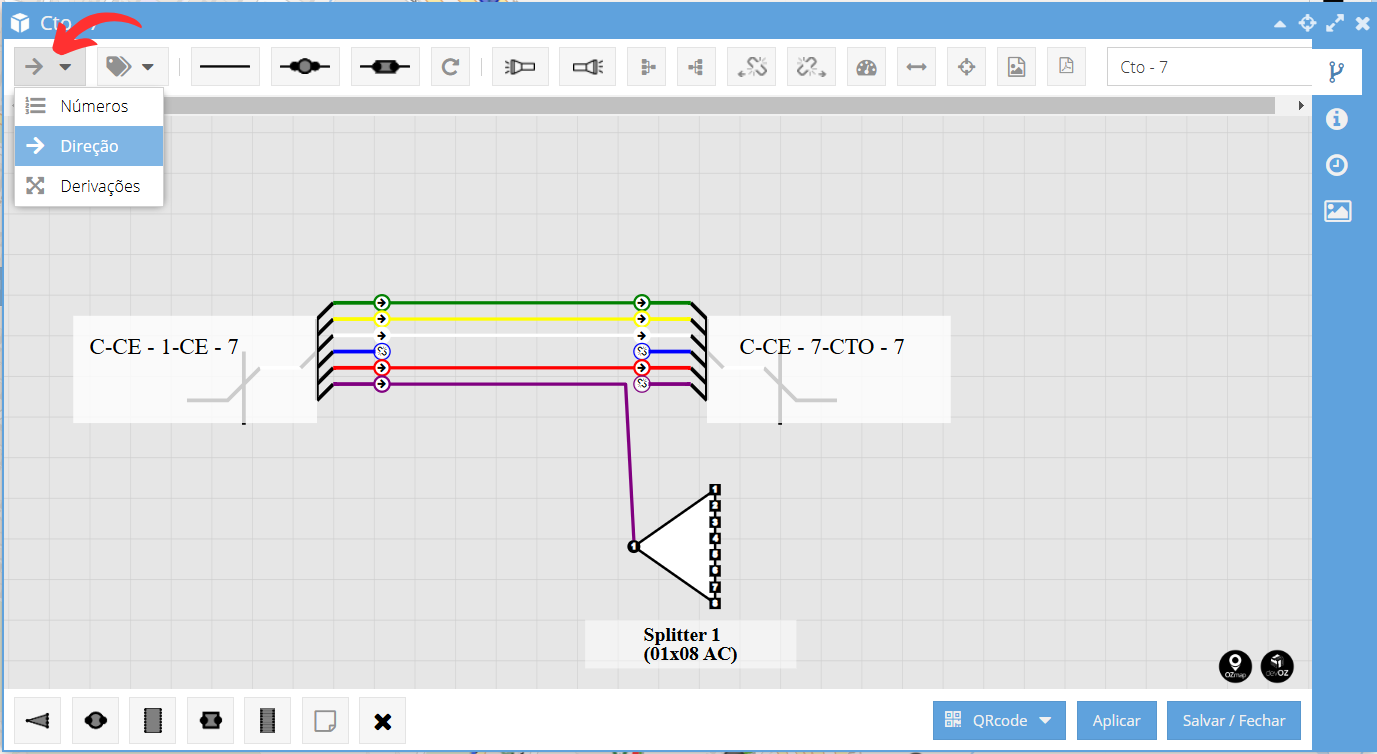Click the notched switch icon in bottom toolbar

coord(210,720)
